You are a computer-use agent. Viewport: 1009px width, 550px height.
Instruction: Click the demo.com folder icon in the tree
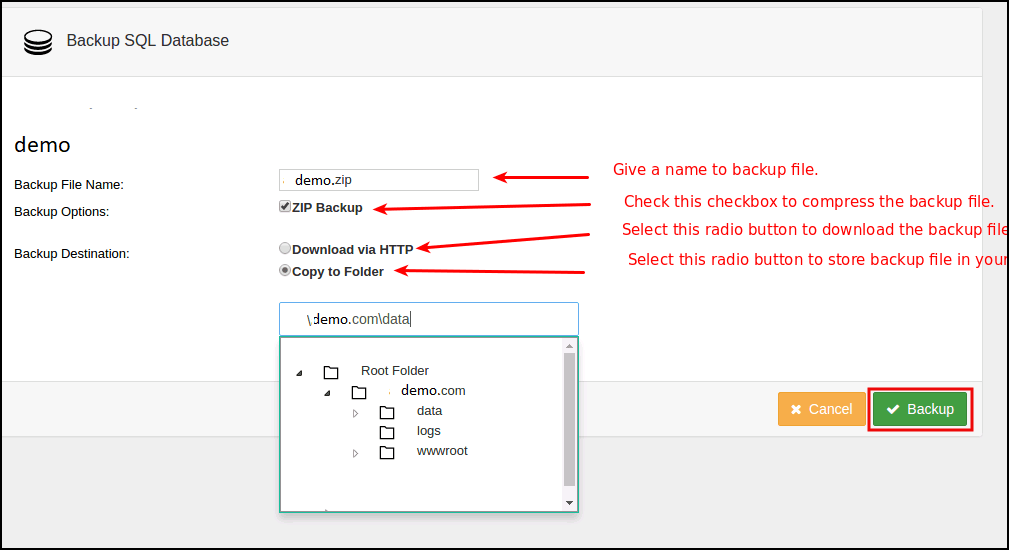point(359,392)
